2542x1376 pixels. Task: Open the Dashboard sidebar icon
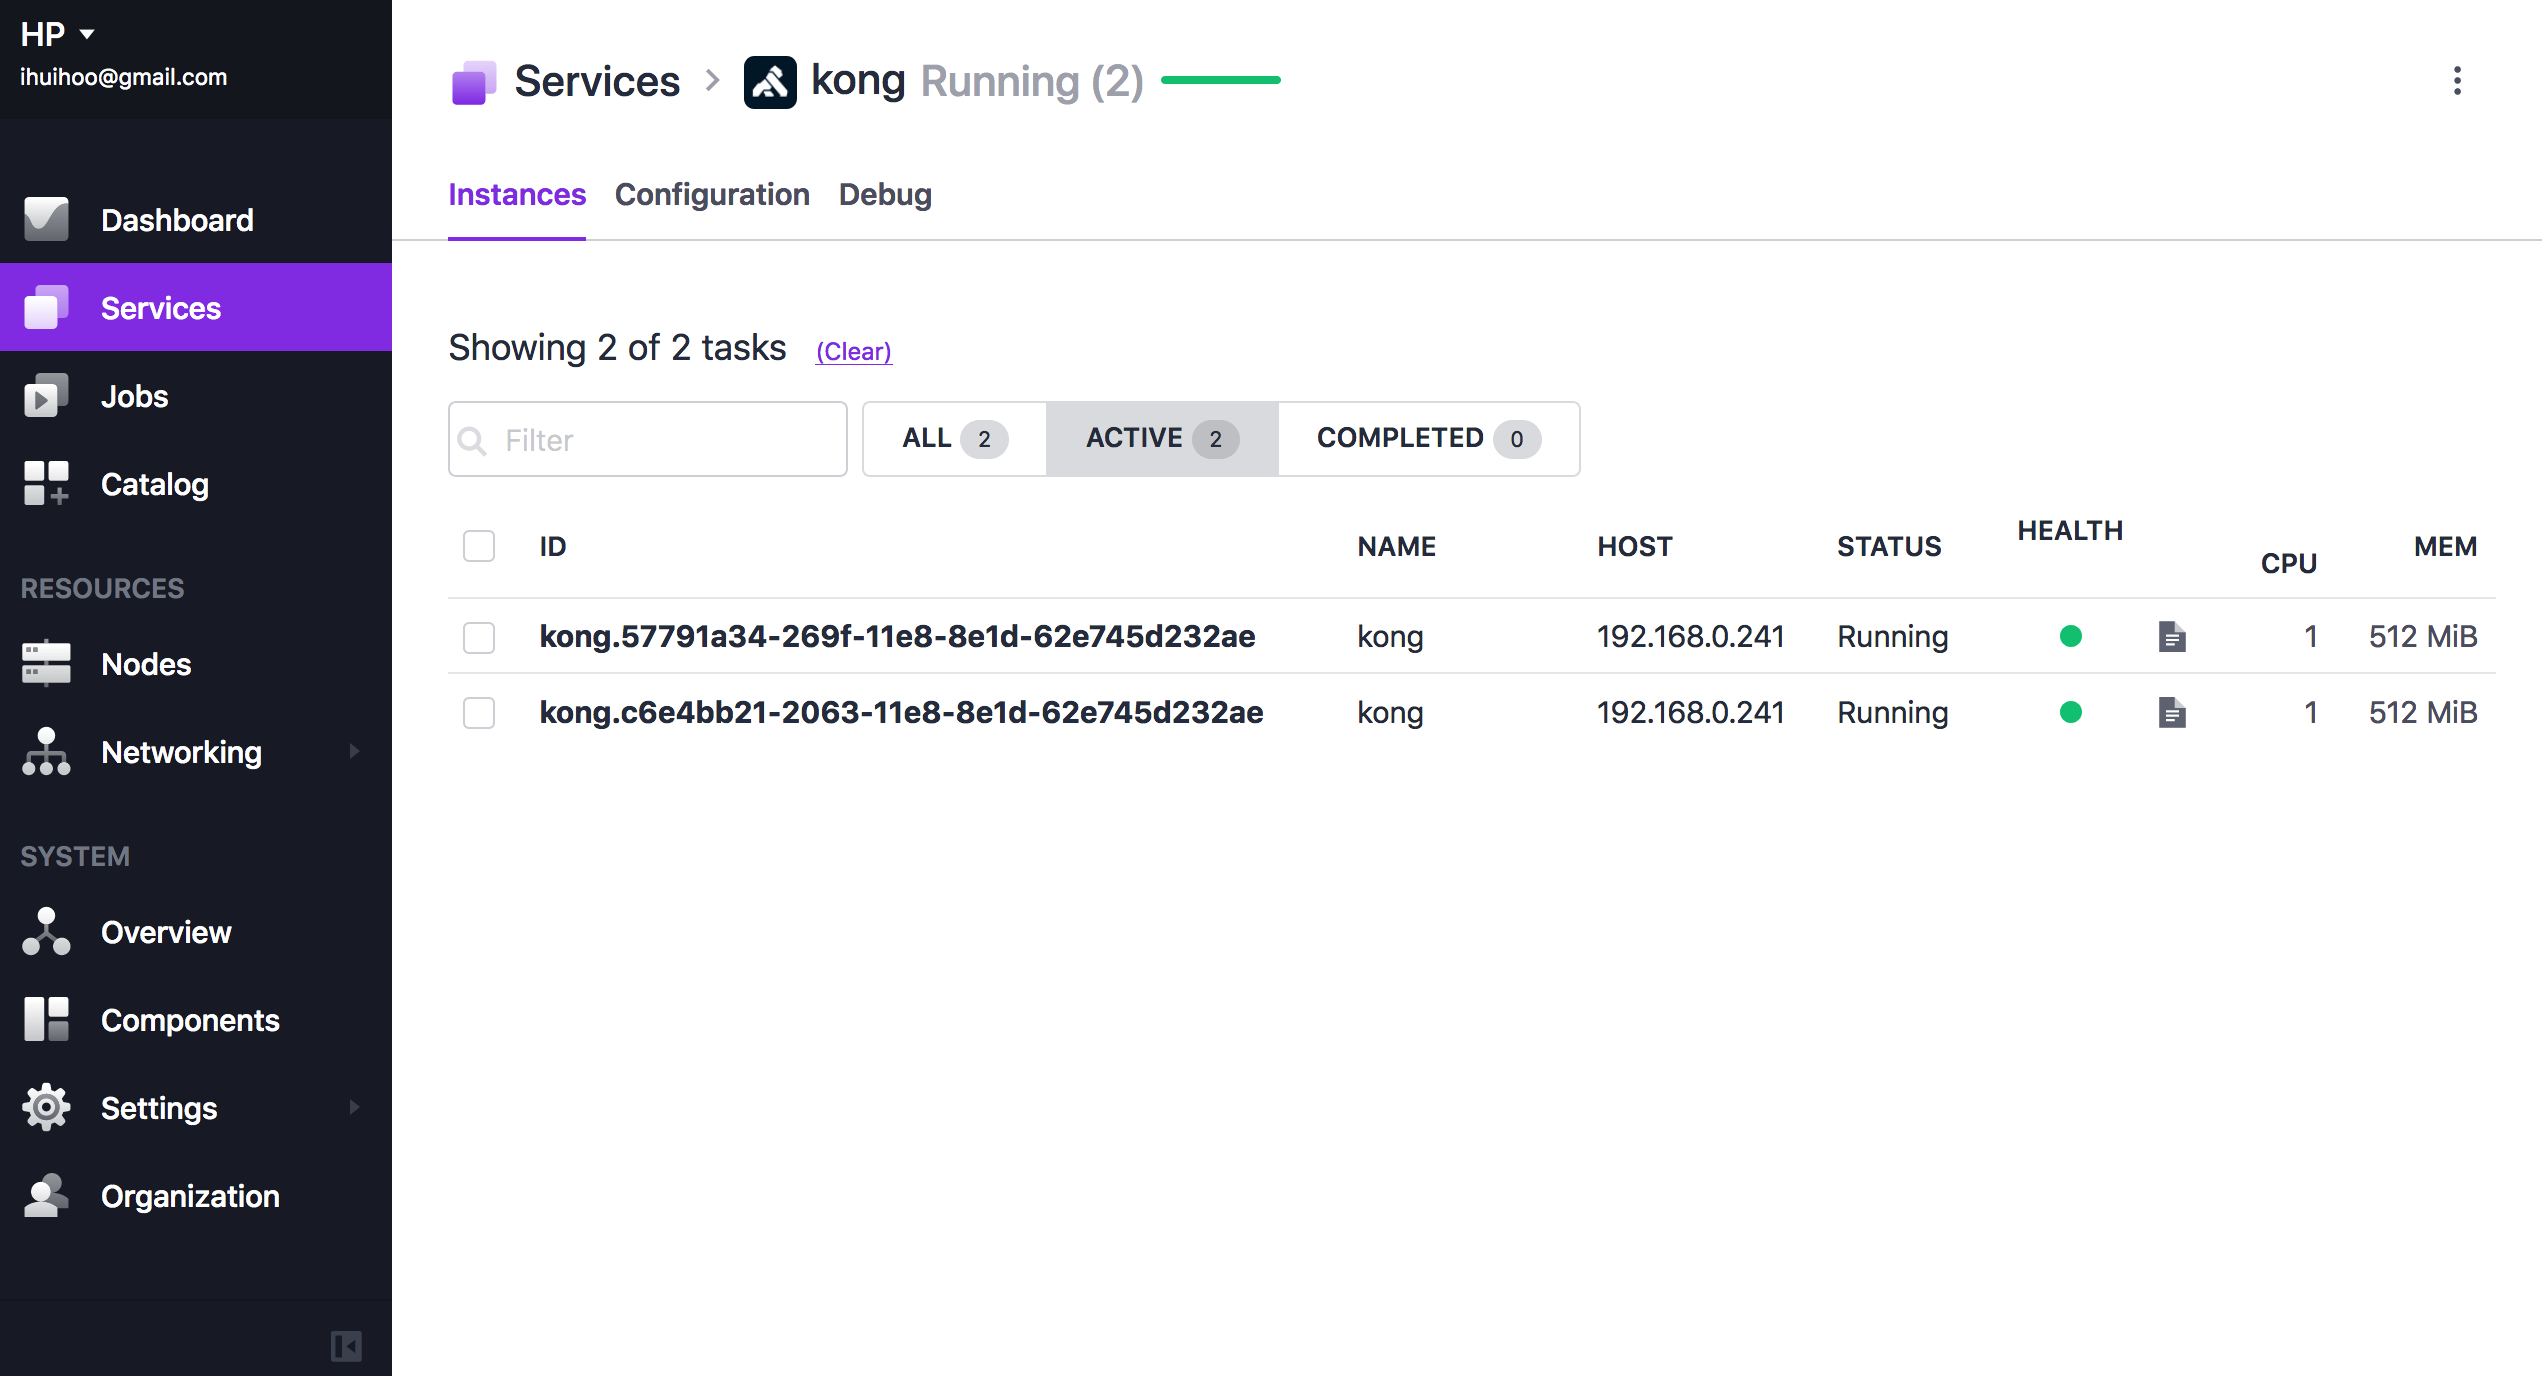pyautogui.click(x=46, y=219)
